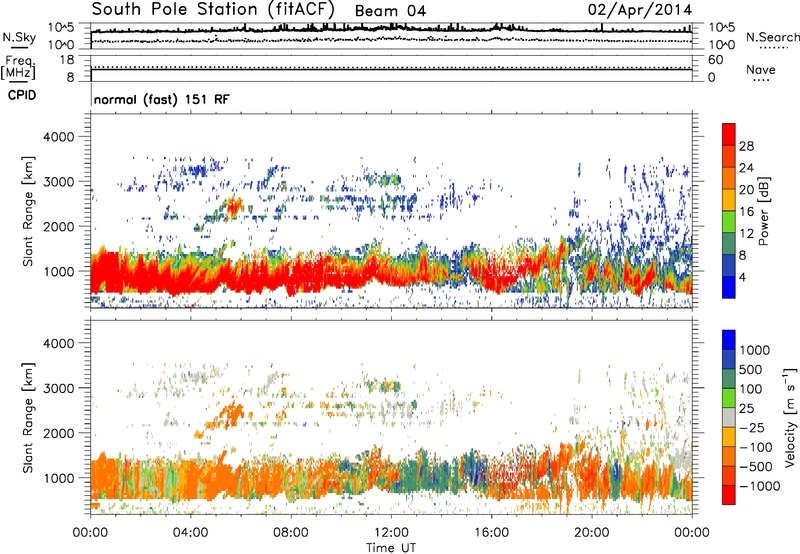800x554 pixels.
Task: Click the "Slant Range [km]" label of power panel
Action: coord(28,211)
